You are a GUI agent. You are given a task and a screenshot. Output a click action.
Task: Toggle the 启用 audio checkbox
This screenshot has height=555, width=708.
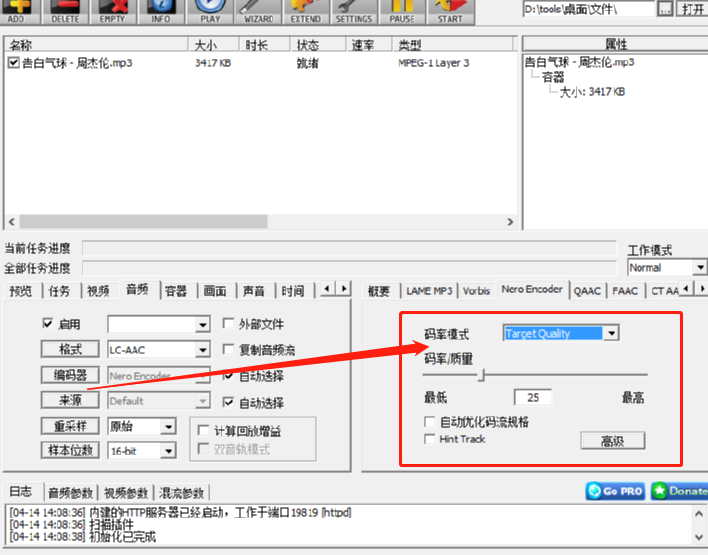click(48, 323)
